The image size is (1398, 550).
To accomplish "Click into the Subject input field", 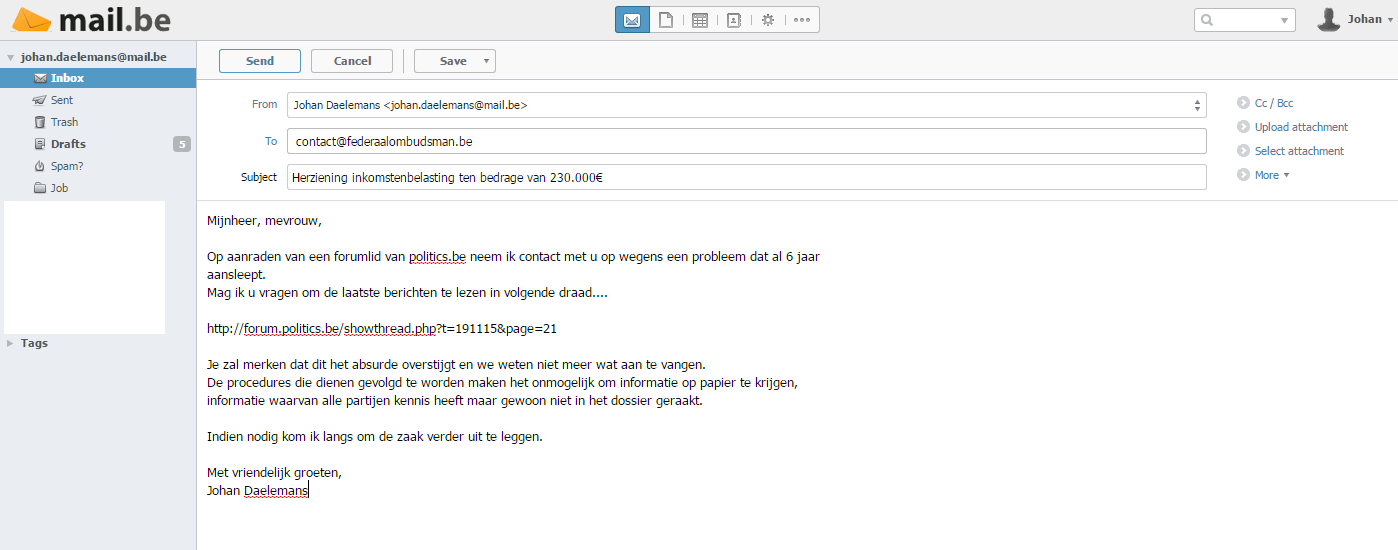I will tap(746, 177).
